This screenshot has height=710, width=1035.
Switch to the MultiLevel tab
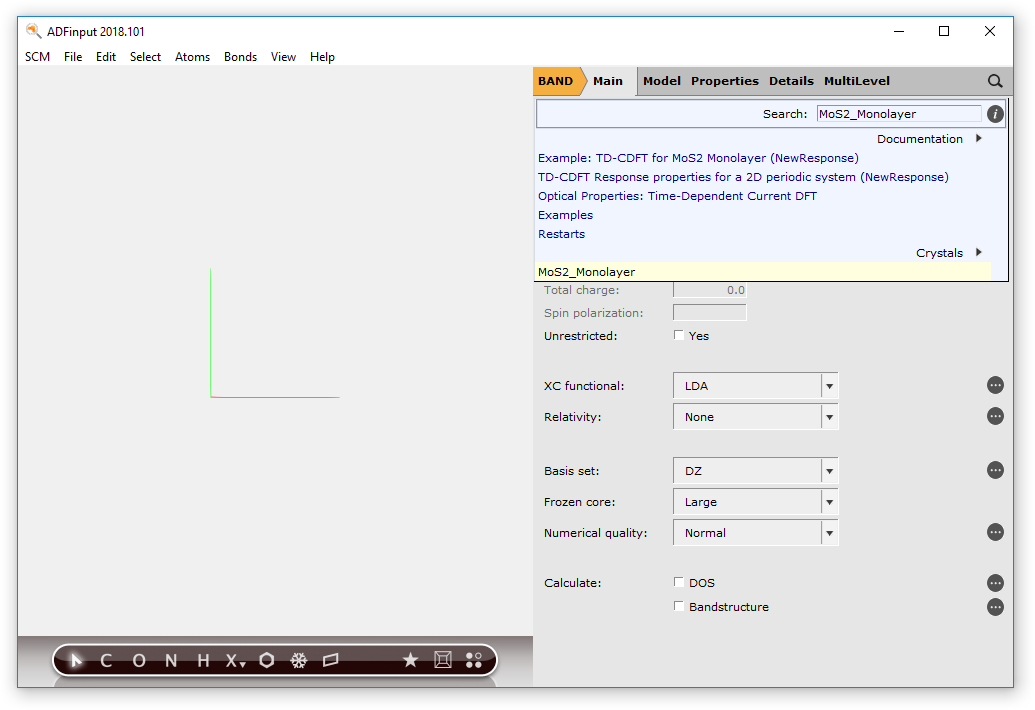coord(857,81)
